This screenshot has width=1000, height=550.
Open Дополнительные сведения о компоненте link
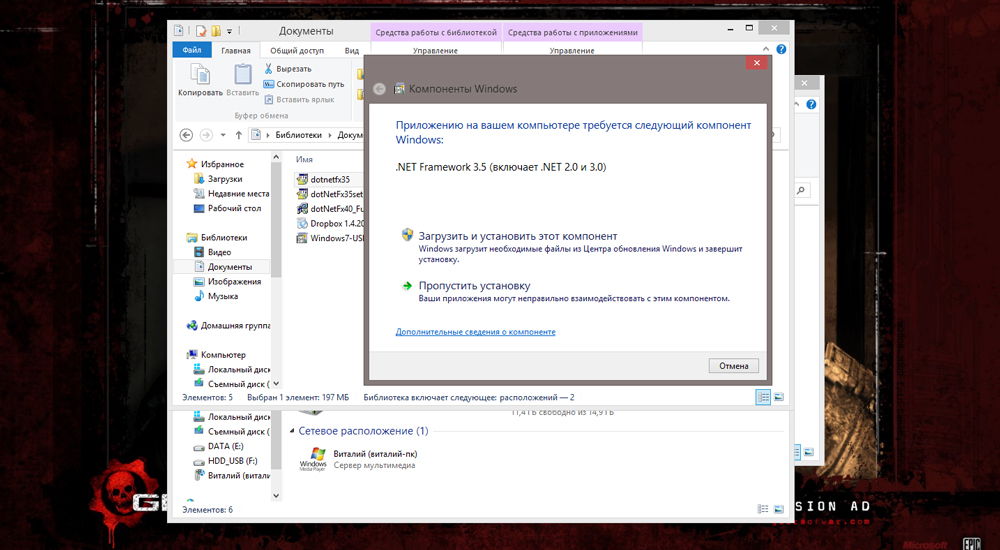coord(475,332)
